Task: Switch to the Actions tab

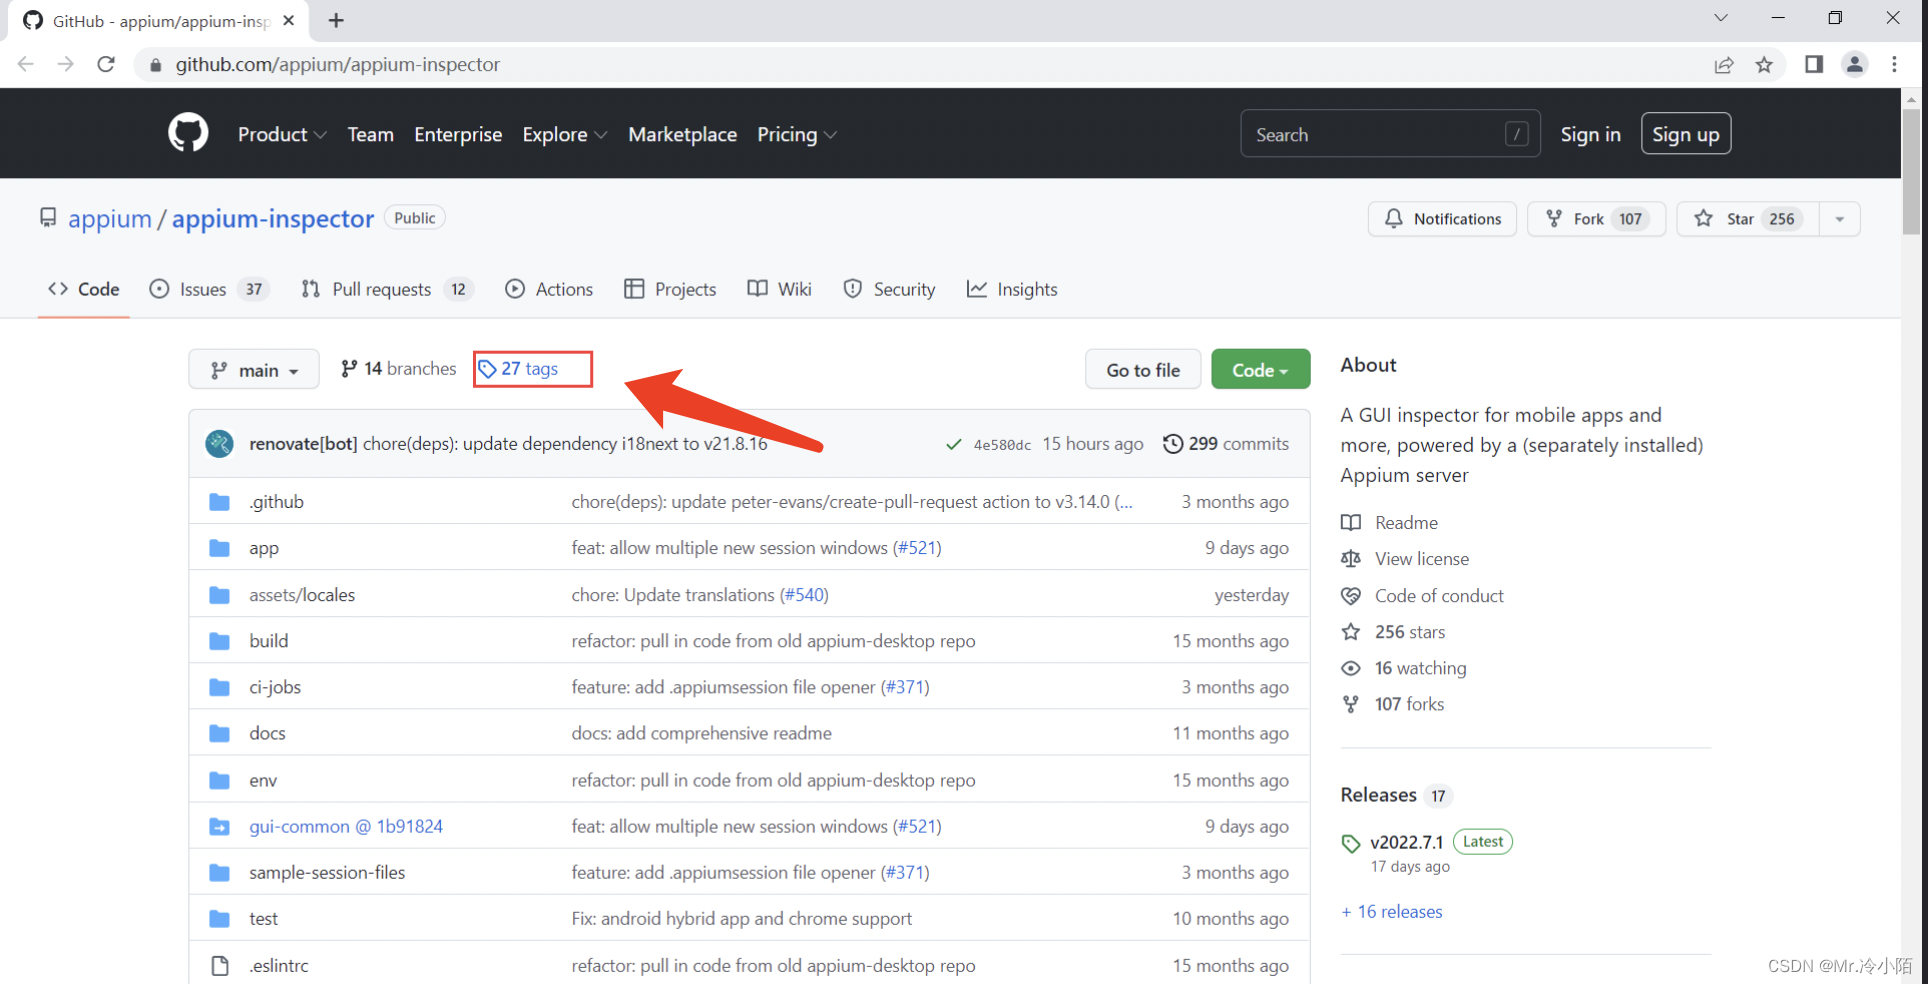Action: tap(549, 289)
